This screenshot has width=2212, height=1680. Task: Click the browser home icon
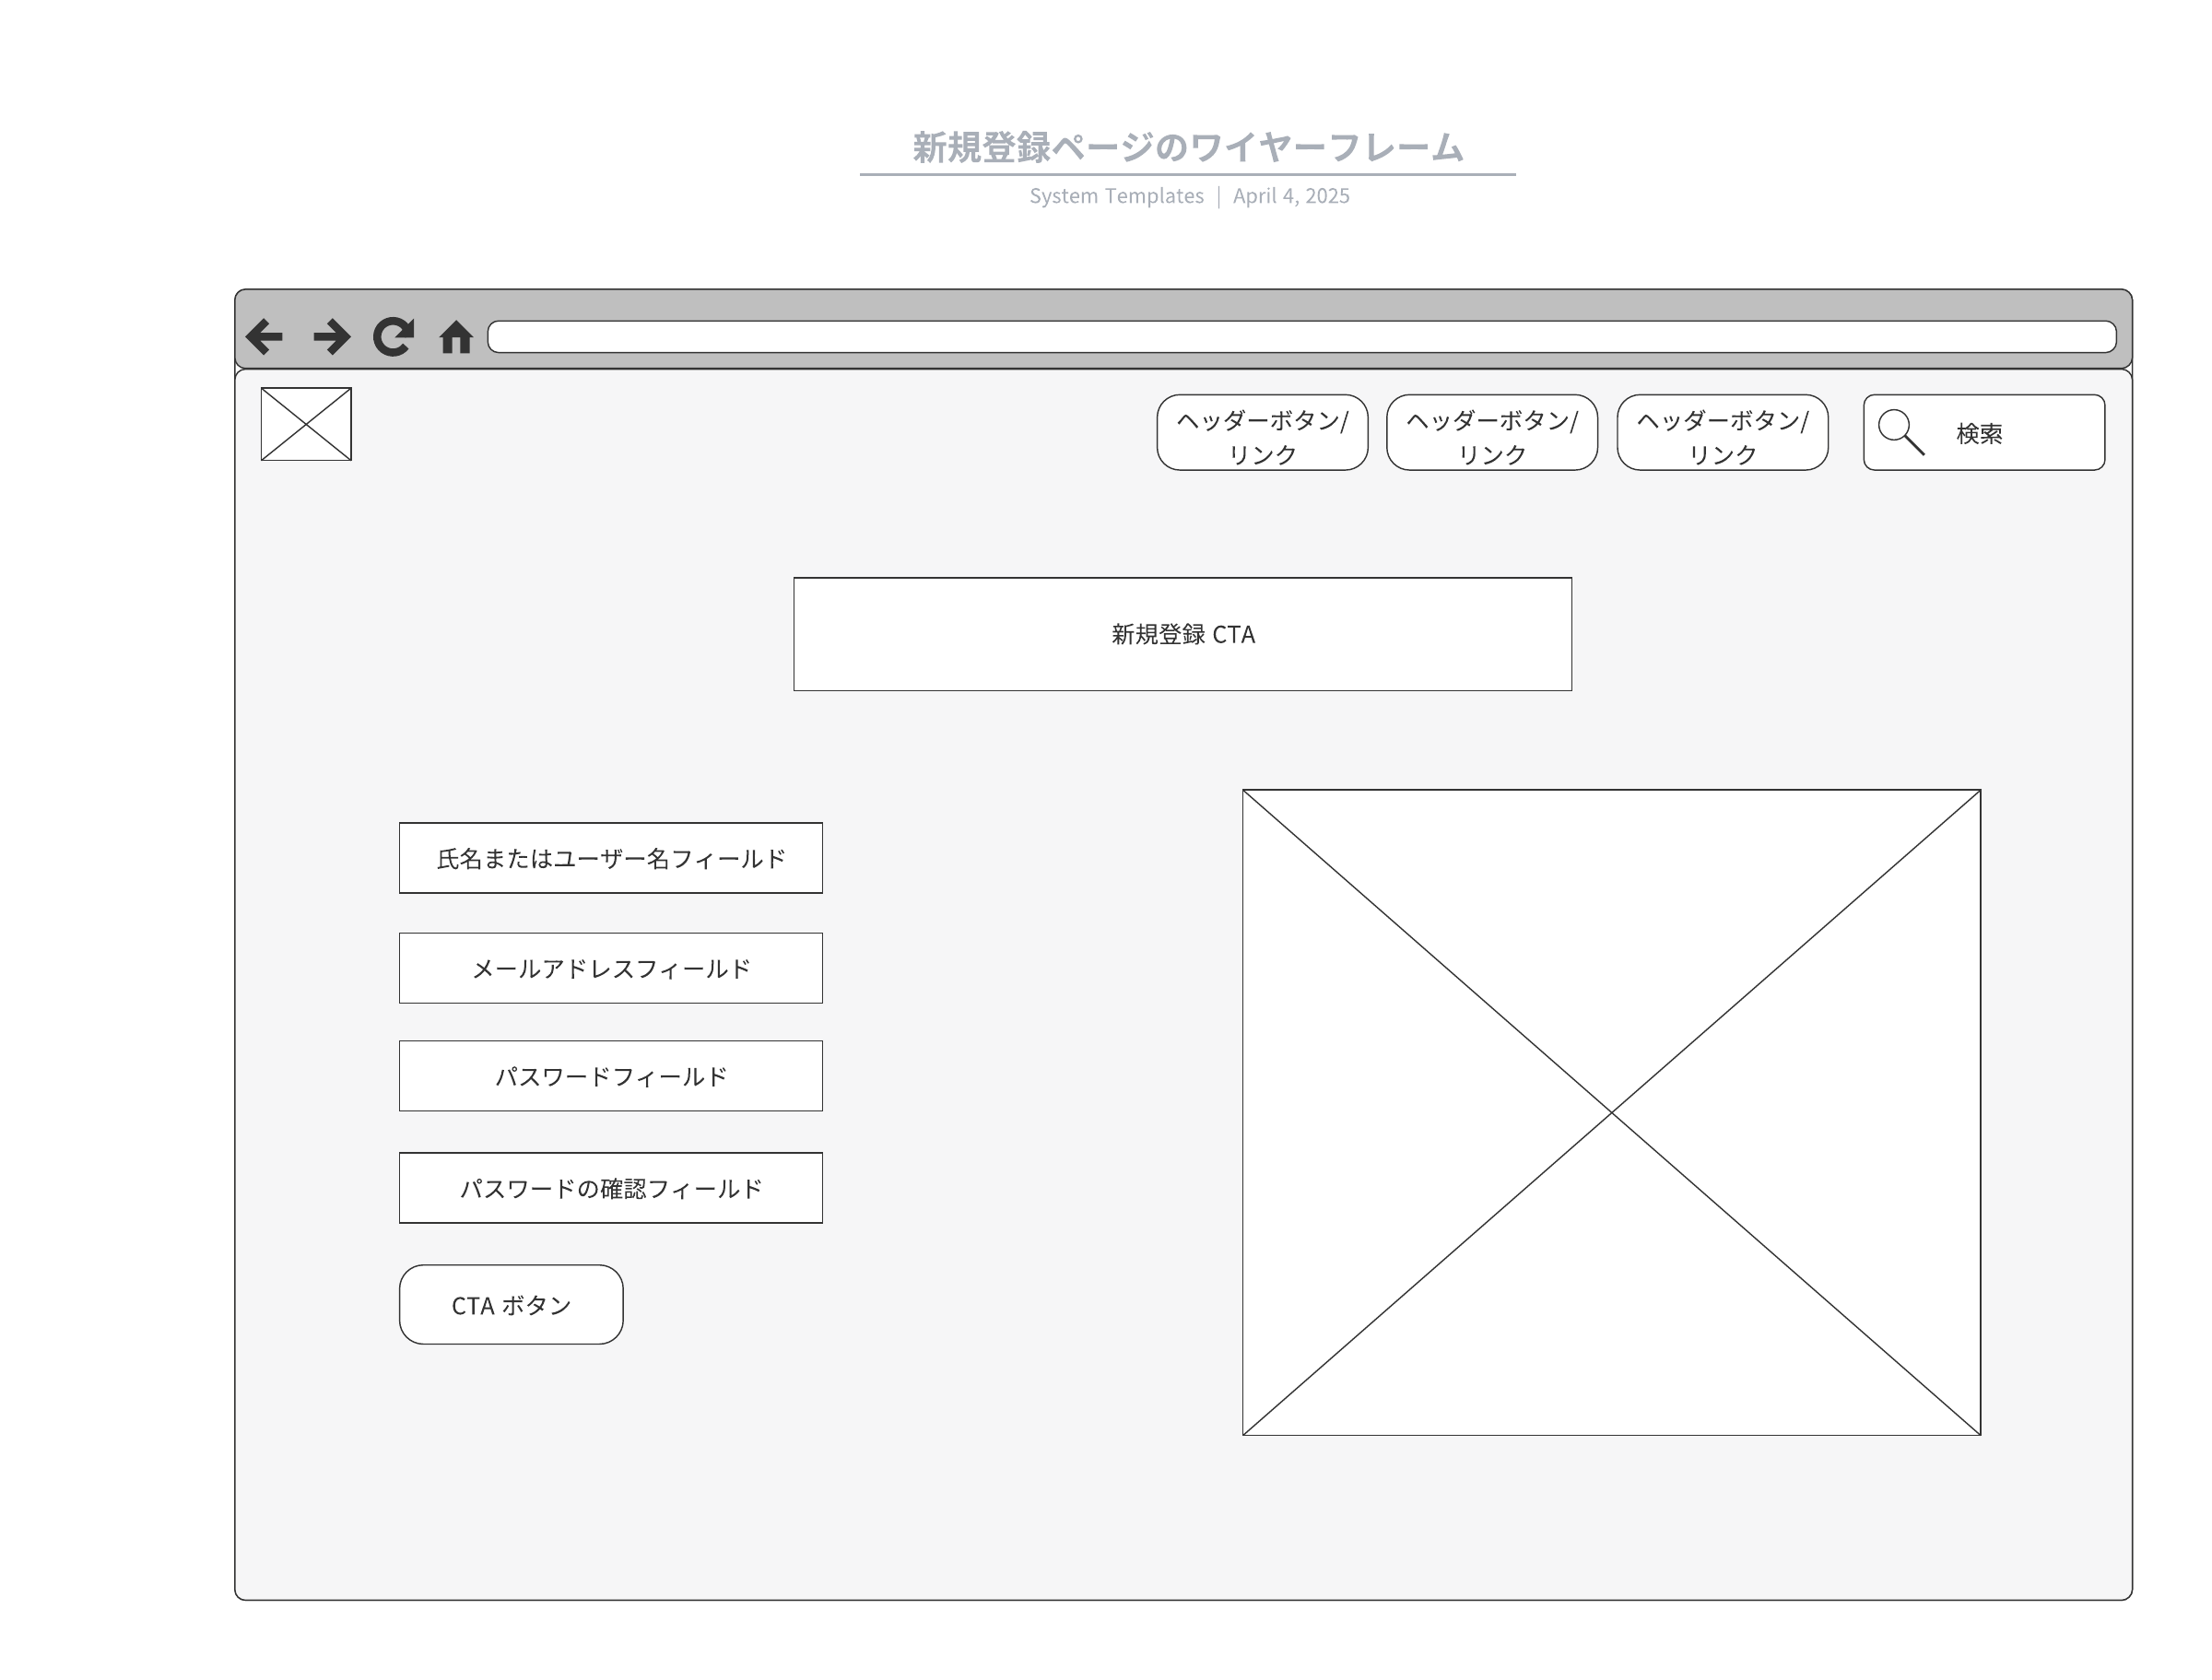coord(456,337)
